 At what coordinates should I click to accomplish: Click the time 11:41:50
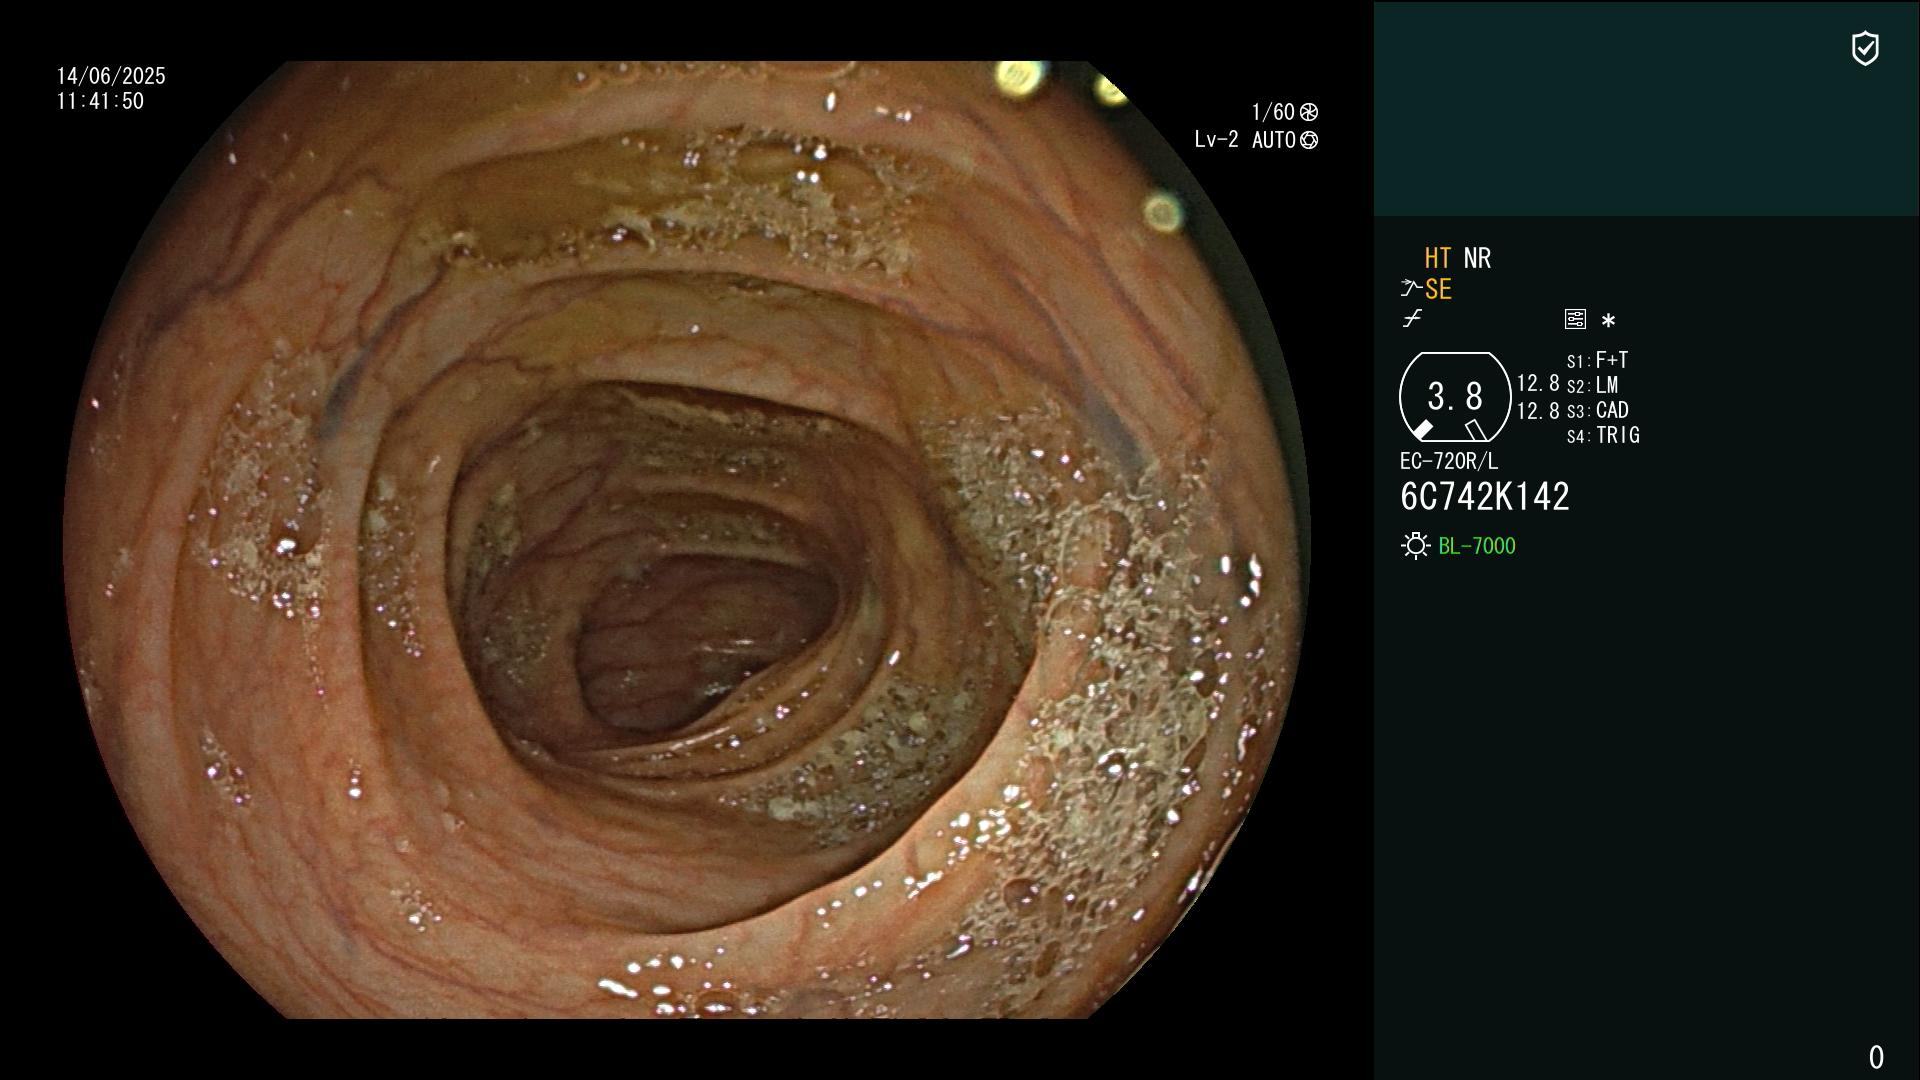pos(100,101)
